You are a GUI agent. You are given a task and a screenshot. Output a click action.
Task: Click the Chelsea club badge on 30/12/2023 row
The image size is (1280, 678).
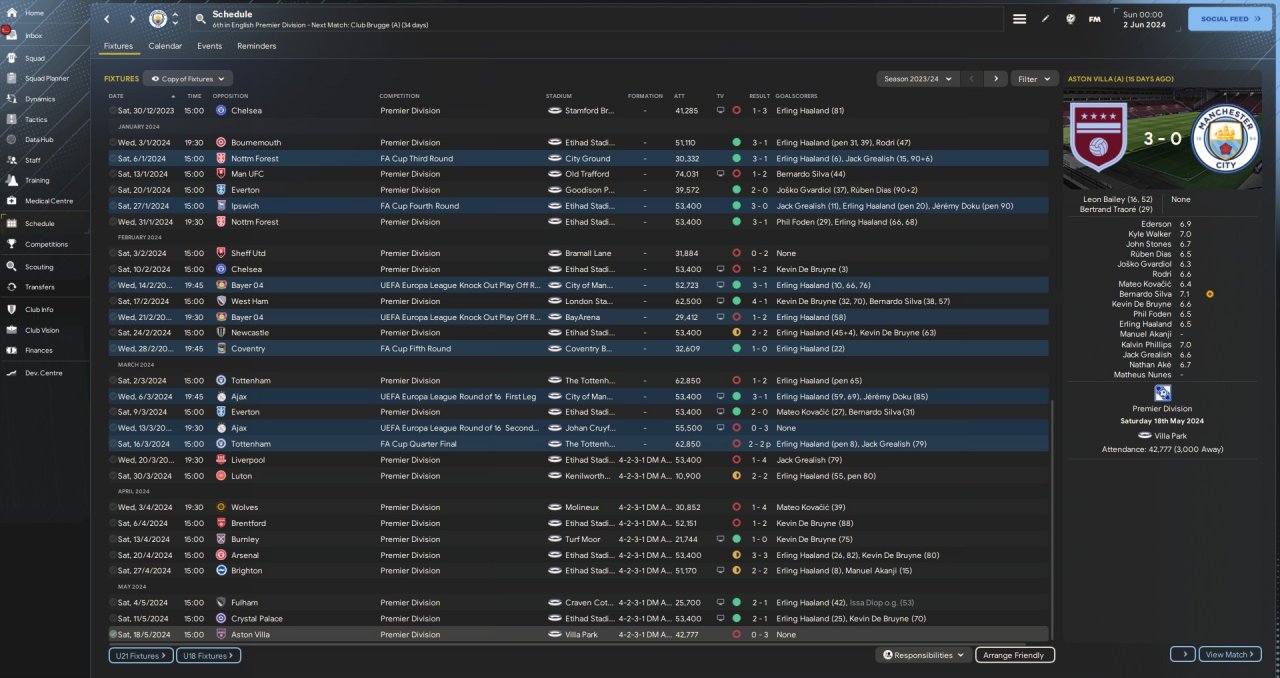221,110
